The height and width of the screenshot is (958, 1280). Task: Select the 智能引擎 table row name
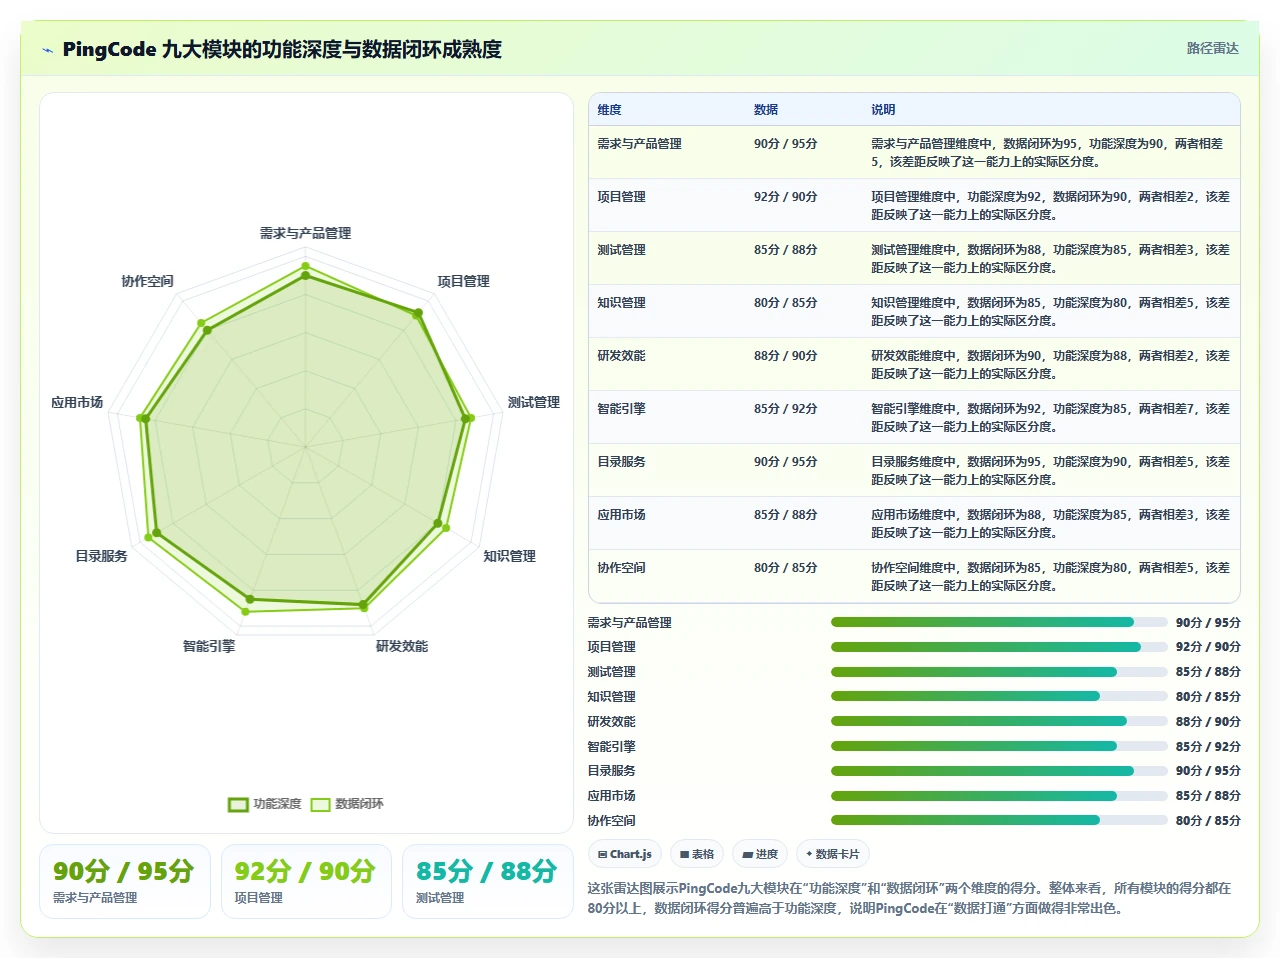coord(621,409)
